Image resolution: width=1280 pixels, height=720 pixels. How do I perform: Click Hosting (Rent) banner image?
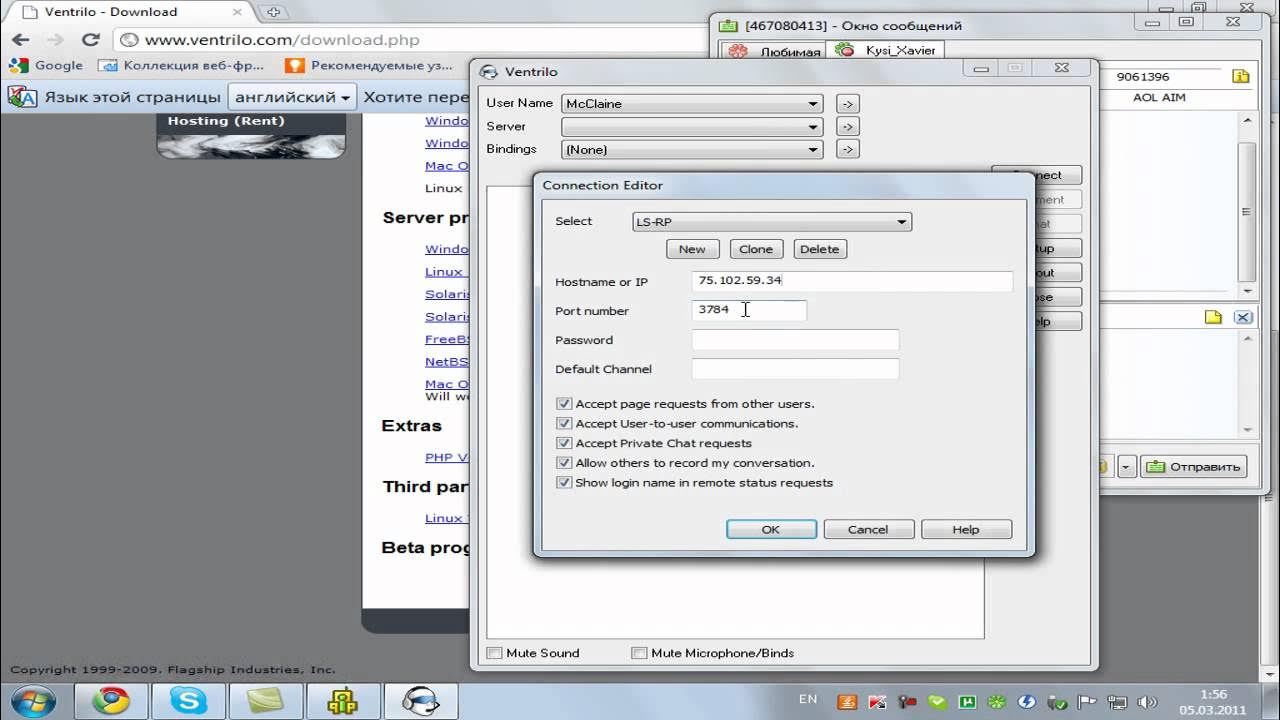click(x=251, y=134)
